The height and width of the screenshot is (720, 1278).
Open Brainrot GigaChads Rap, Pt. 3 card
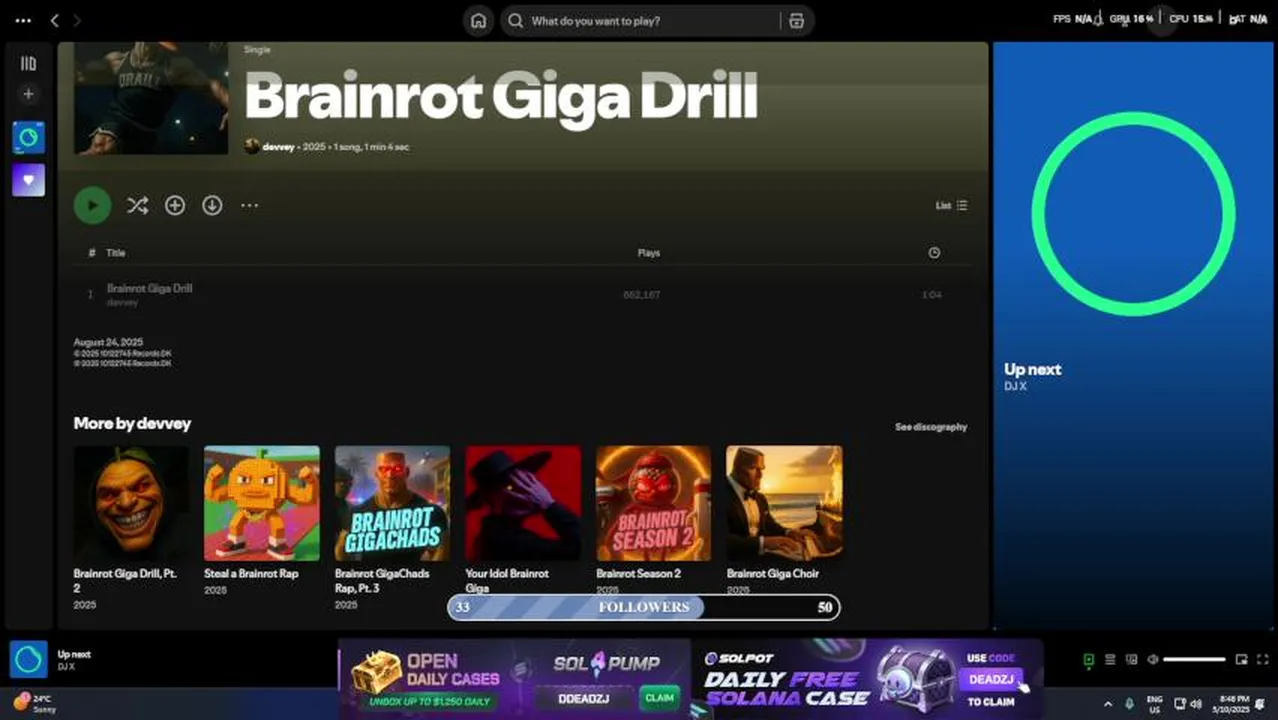(392, 527)
